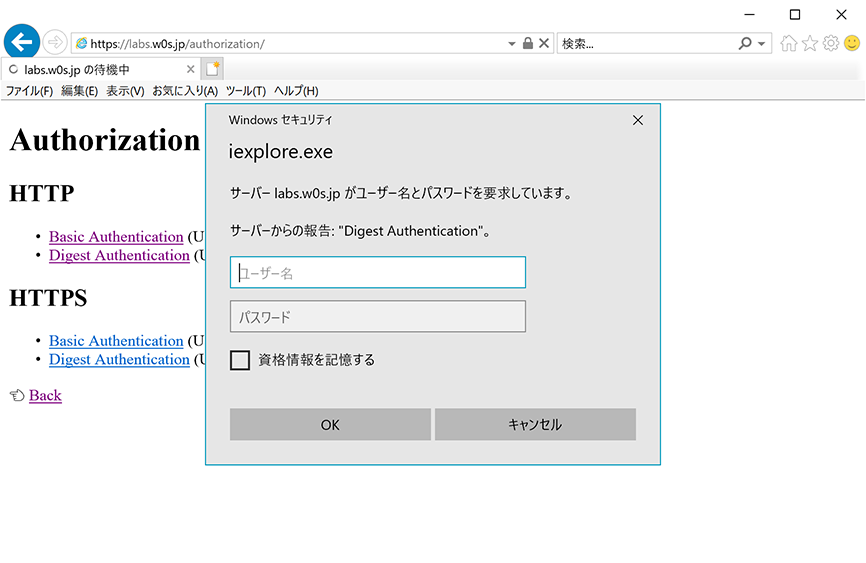Open the ツール(T) menu
866x563 pixels.
point(246,91)
